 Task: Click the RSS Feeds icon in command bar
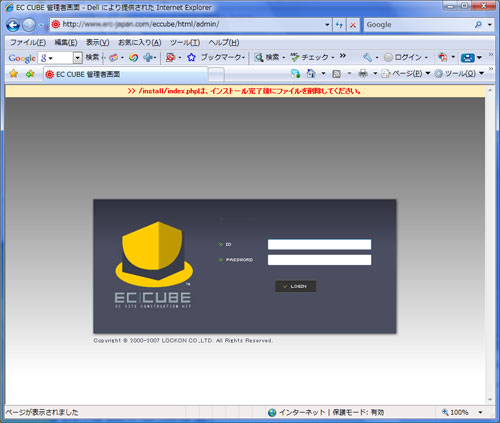click(x=336, y=74)
